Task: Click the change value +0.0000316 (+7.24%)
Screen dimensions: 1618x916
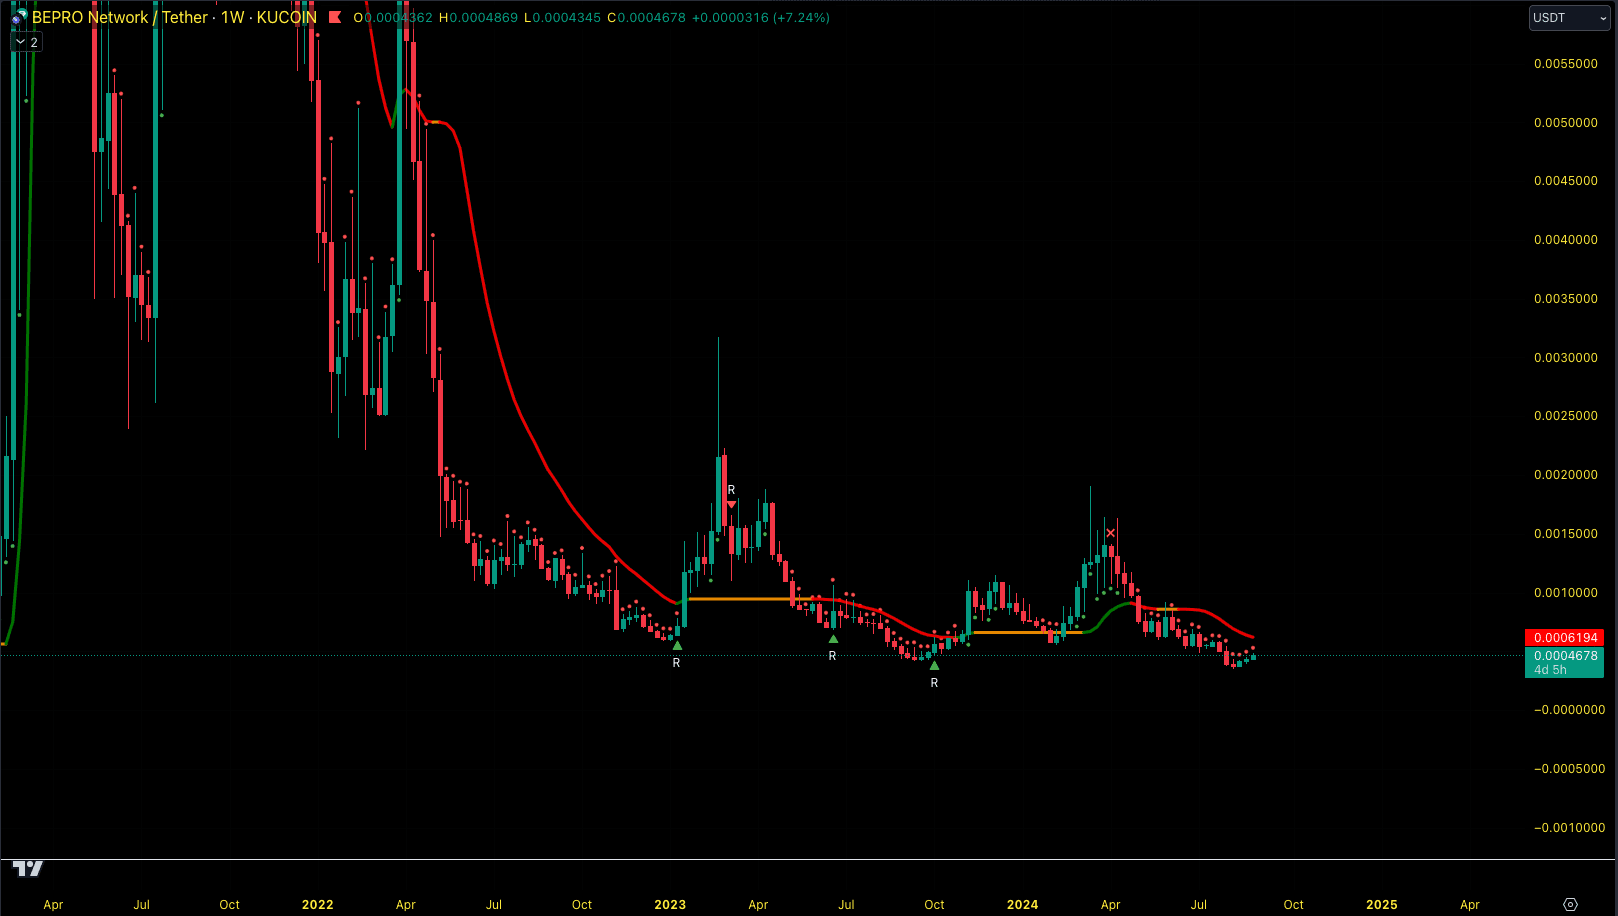Action: click(x=761, y=17)
